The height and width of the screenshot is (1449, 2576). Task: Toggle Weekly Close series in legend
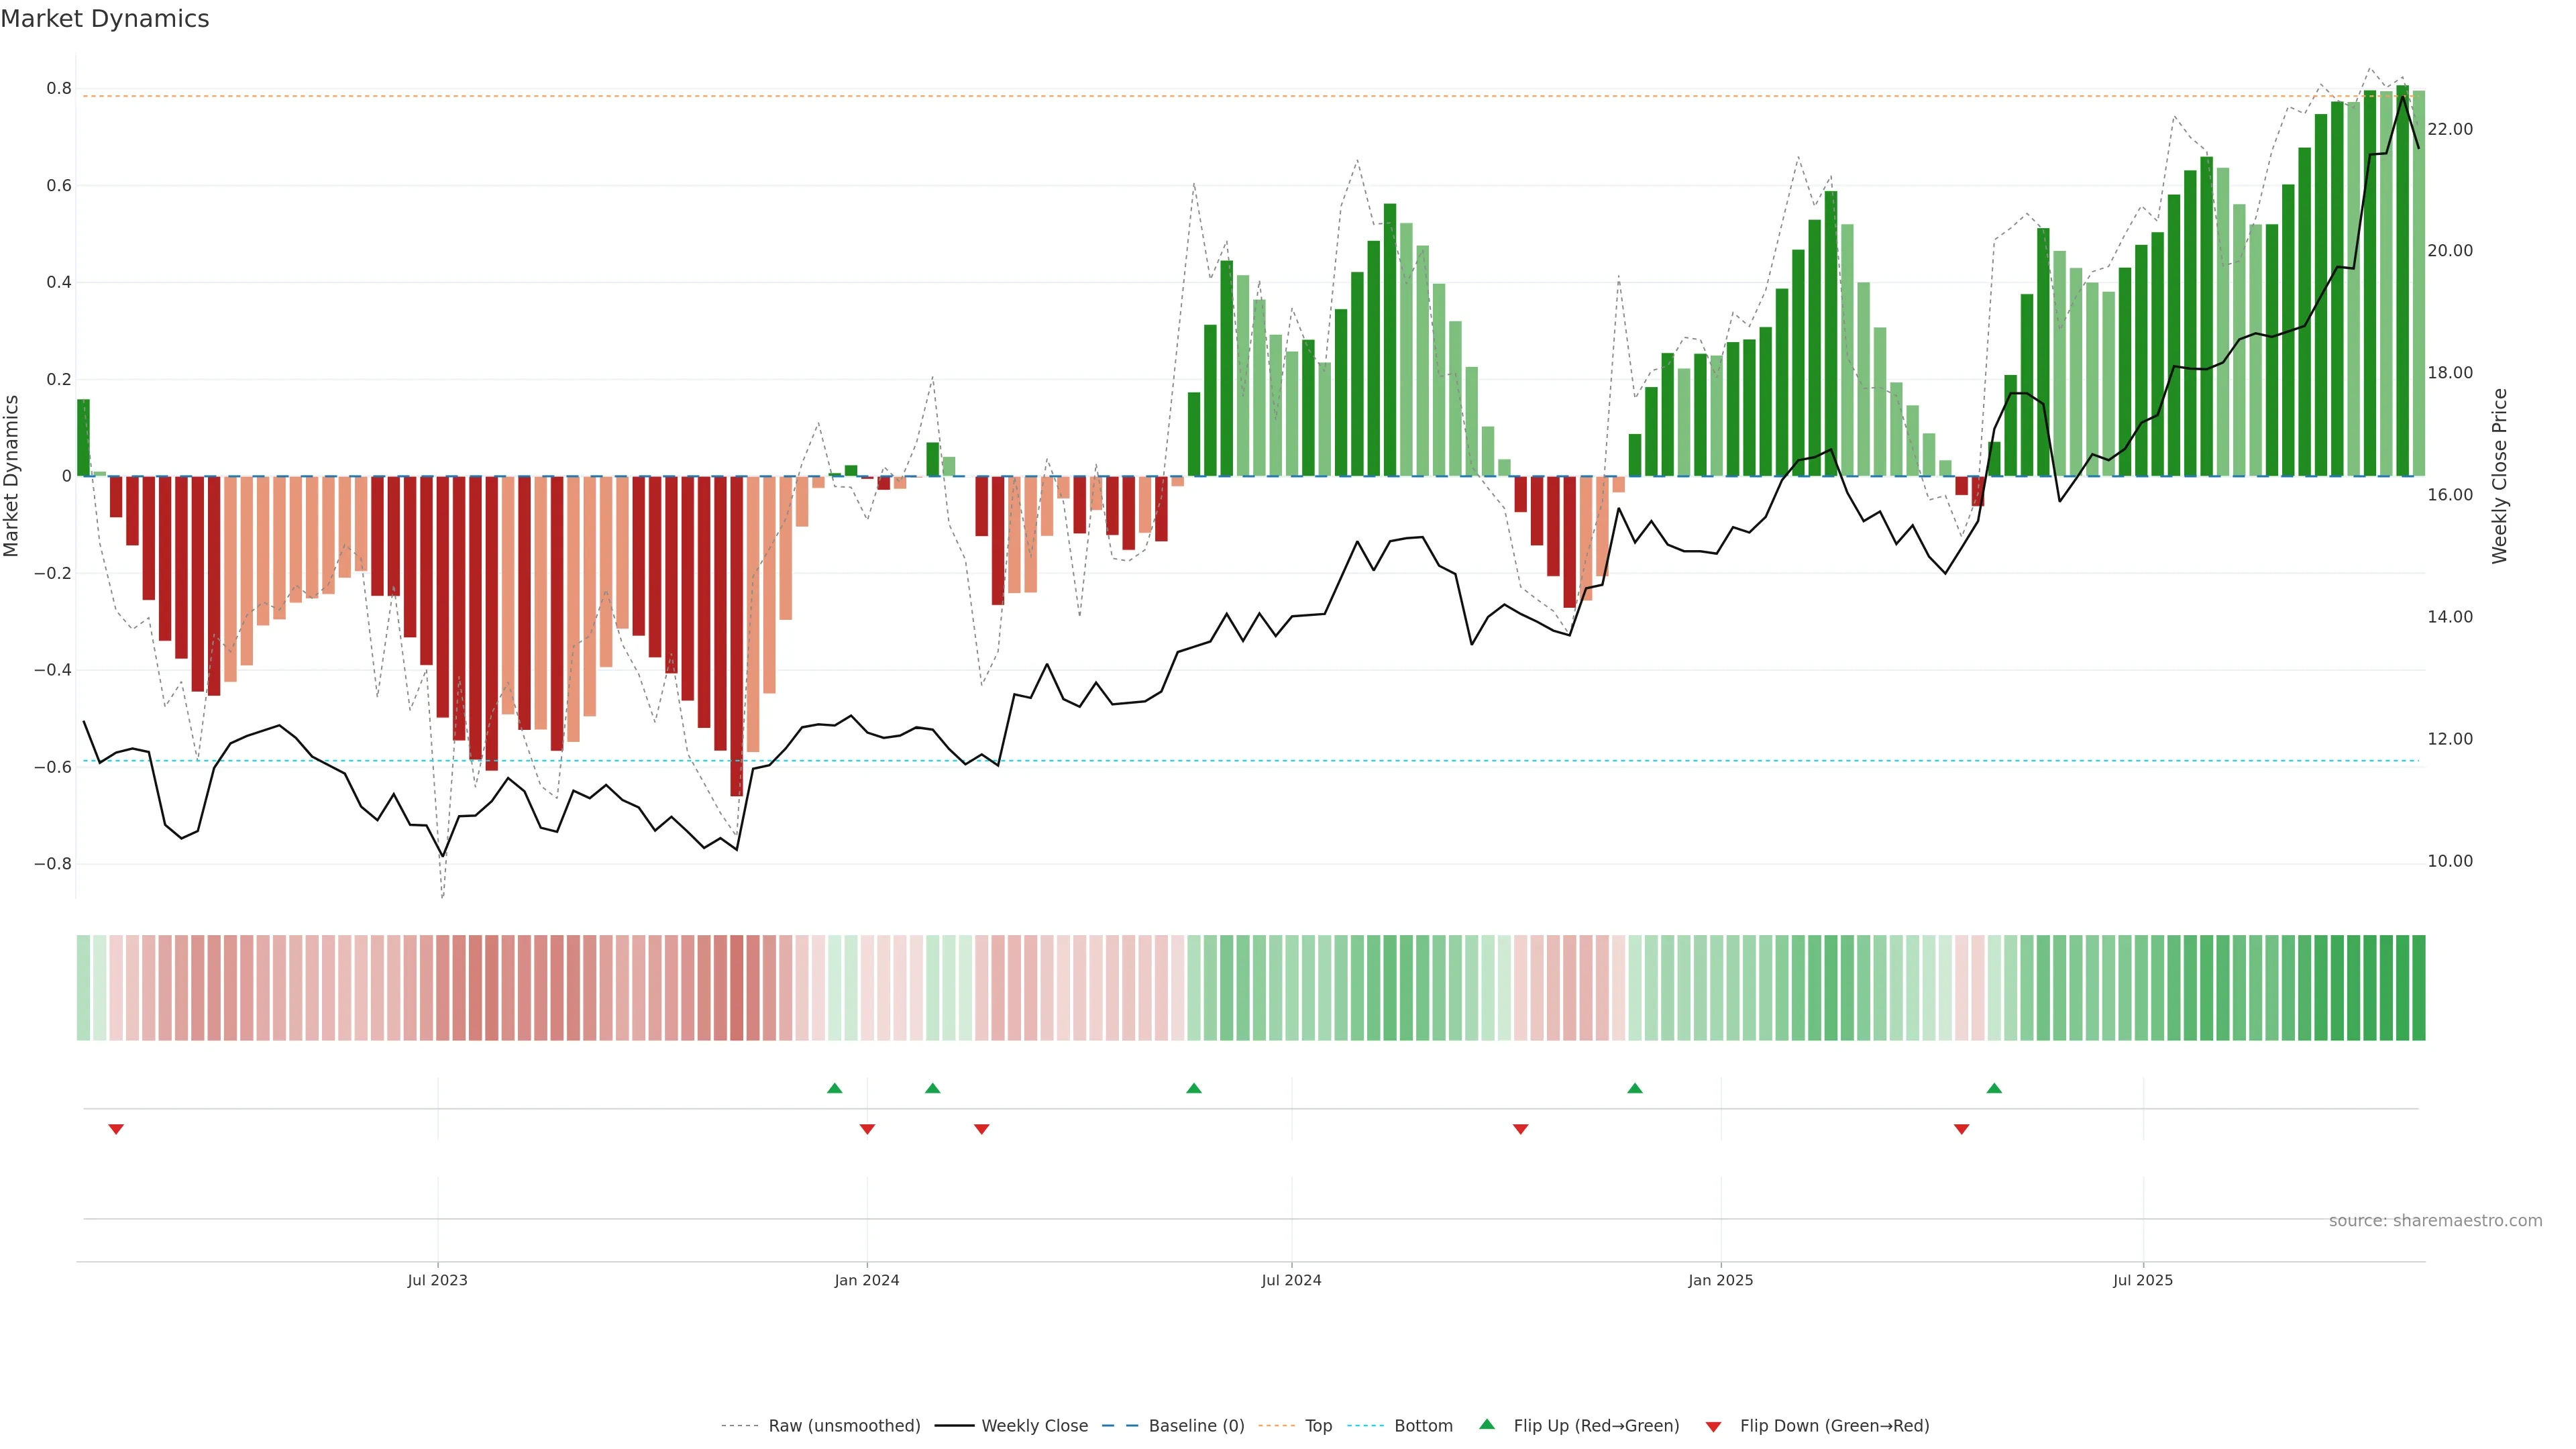tap(1034, 1426)
